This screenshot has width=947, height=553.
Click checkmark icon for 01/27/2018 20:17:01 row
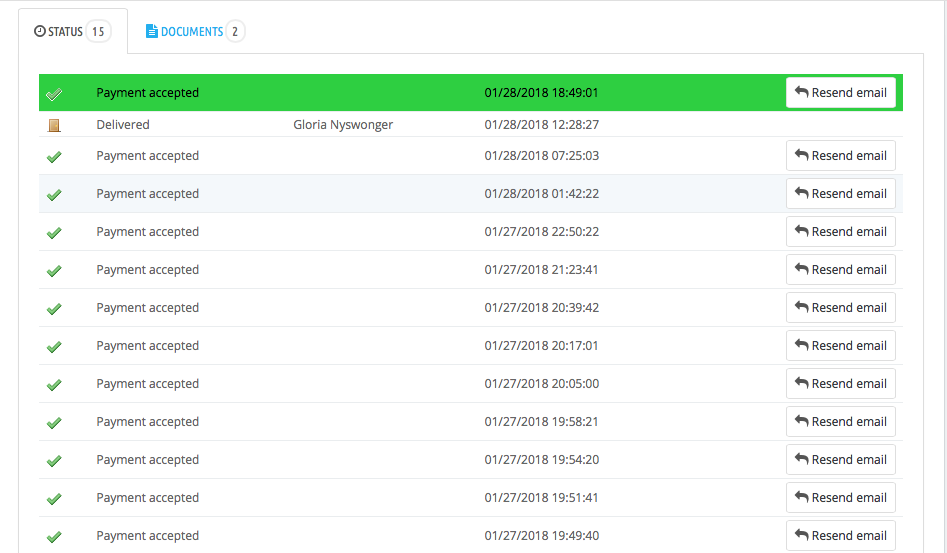tap(54, 347)
